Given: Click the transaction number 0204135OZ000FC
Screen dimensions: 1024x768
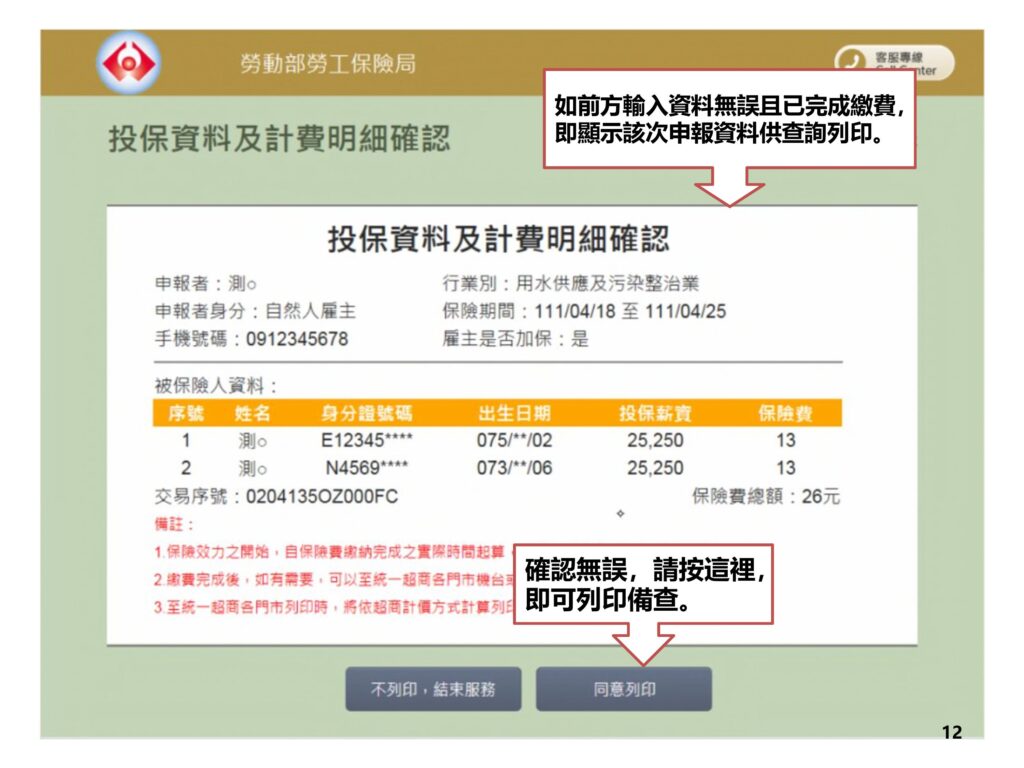Looking at the screenshot, I should click(322, 497).
